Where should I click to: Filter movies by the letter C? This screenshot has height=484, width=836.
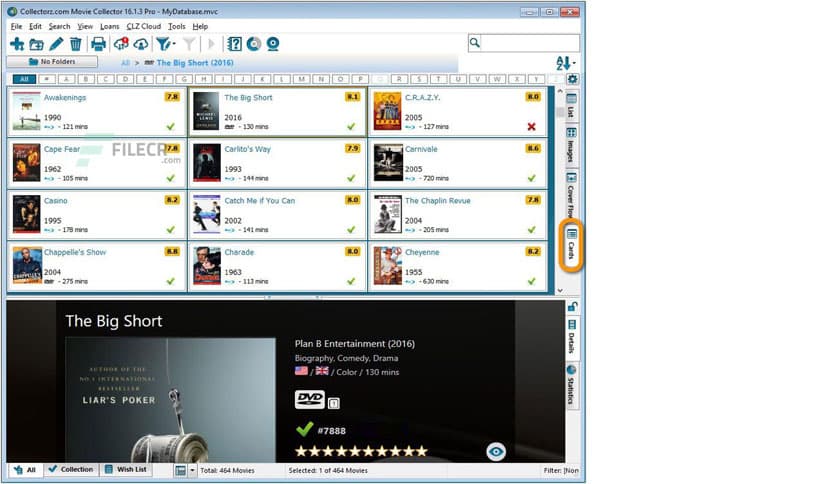click(x=106, y=79)
